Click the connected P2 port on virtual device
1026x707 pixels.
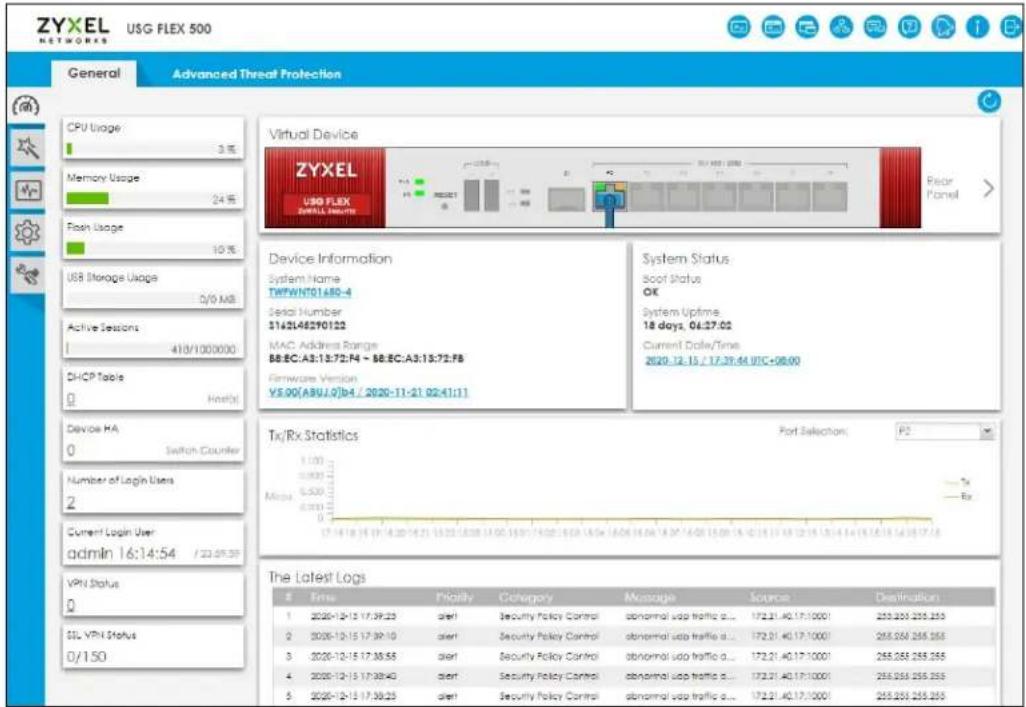click(609, 196)
